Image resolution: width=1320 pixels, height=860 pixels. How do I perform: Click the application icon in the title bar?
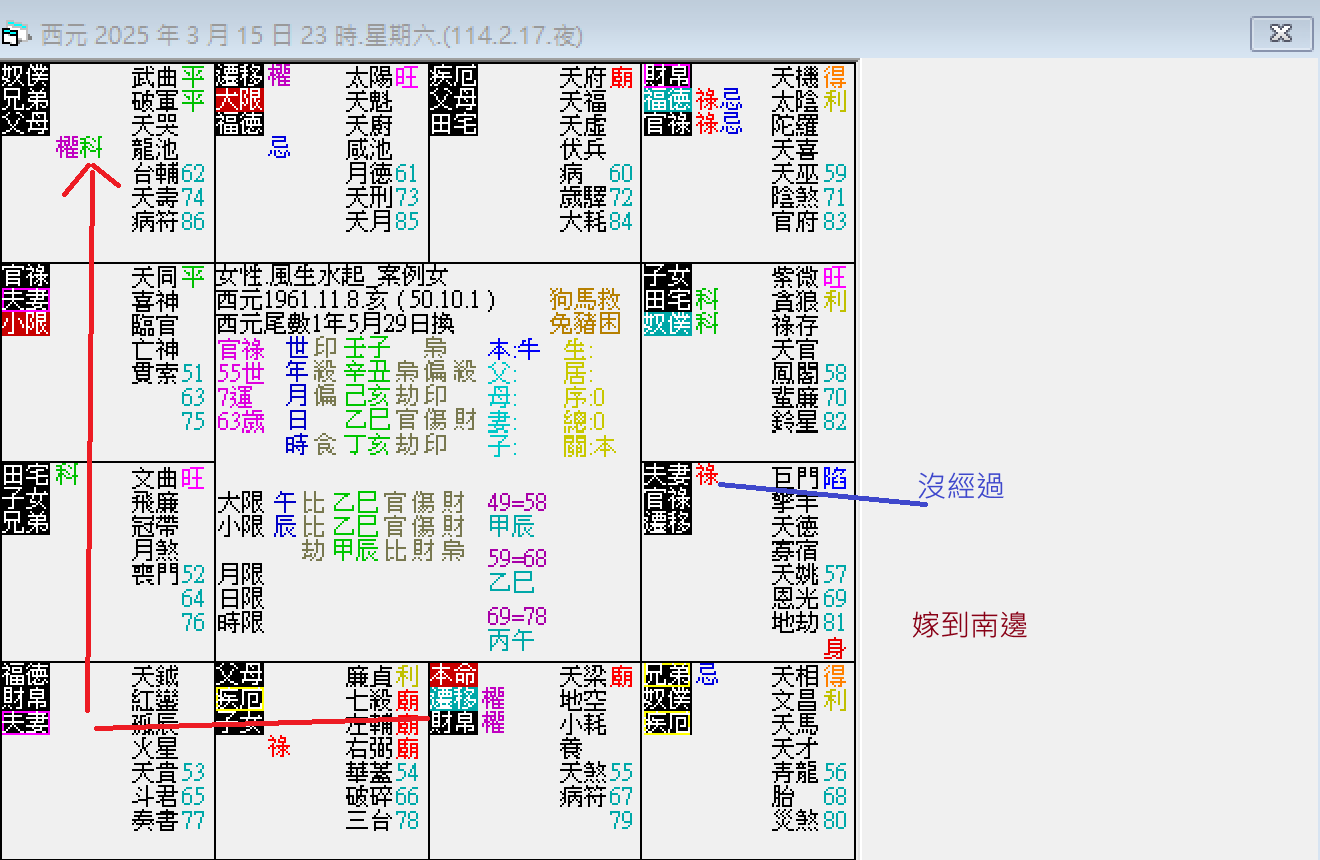[x=13, y=33]
